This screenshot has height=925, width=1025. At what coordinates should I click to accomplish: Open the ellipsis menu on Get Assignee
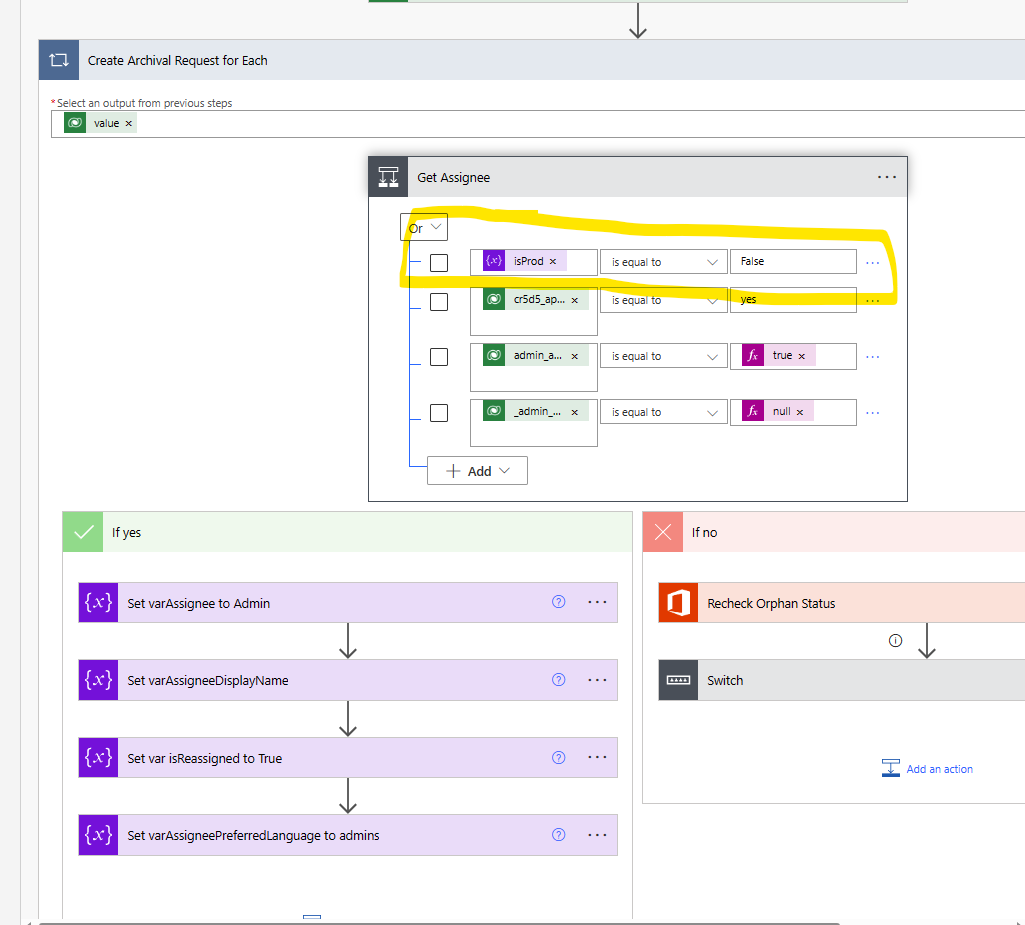click(x=886, y=176)
